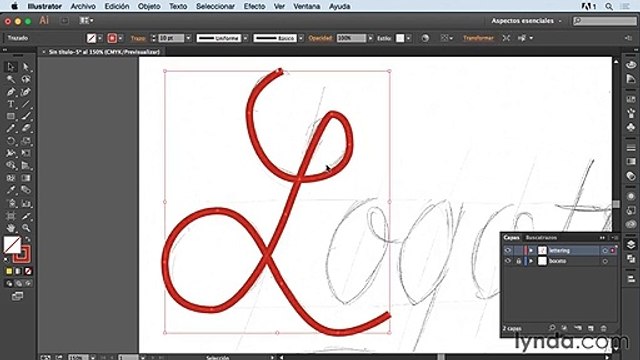Select the Blend tool
This screenshot has height=360, width=640.
coord(26,190)
